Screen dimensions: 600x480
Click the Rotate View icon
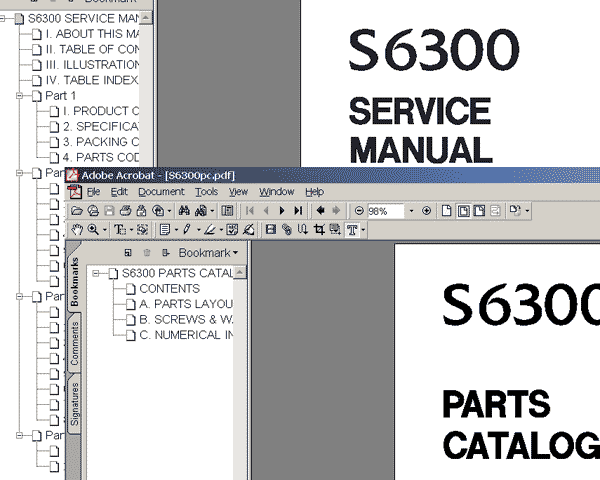pos(515,211)
